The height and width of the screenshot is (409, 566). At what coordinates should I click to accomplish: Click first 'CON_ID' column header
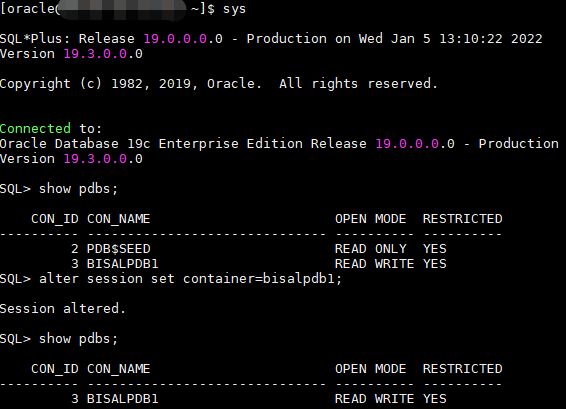[55, 219]
